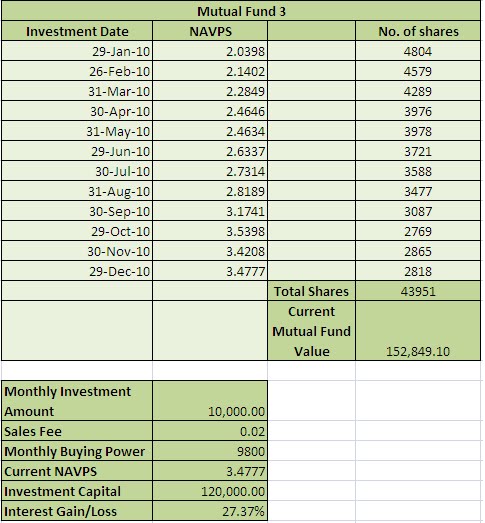Select total shares value 43951

(418, 291)
